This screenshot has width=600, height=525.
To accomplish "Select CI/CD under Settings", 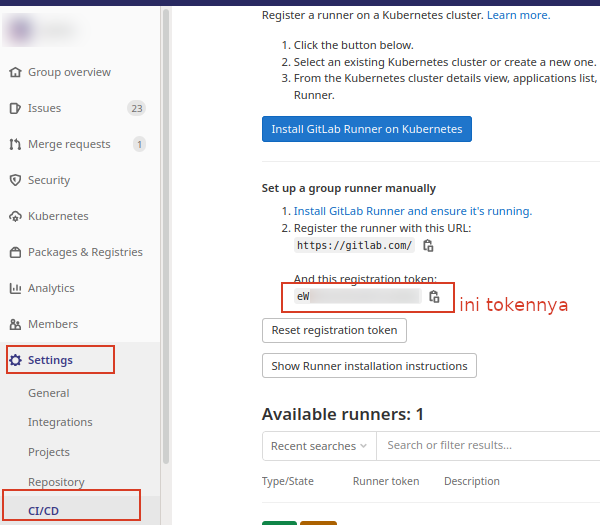I will tap(43, 511).
